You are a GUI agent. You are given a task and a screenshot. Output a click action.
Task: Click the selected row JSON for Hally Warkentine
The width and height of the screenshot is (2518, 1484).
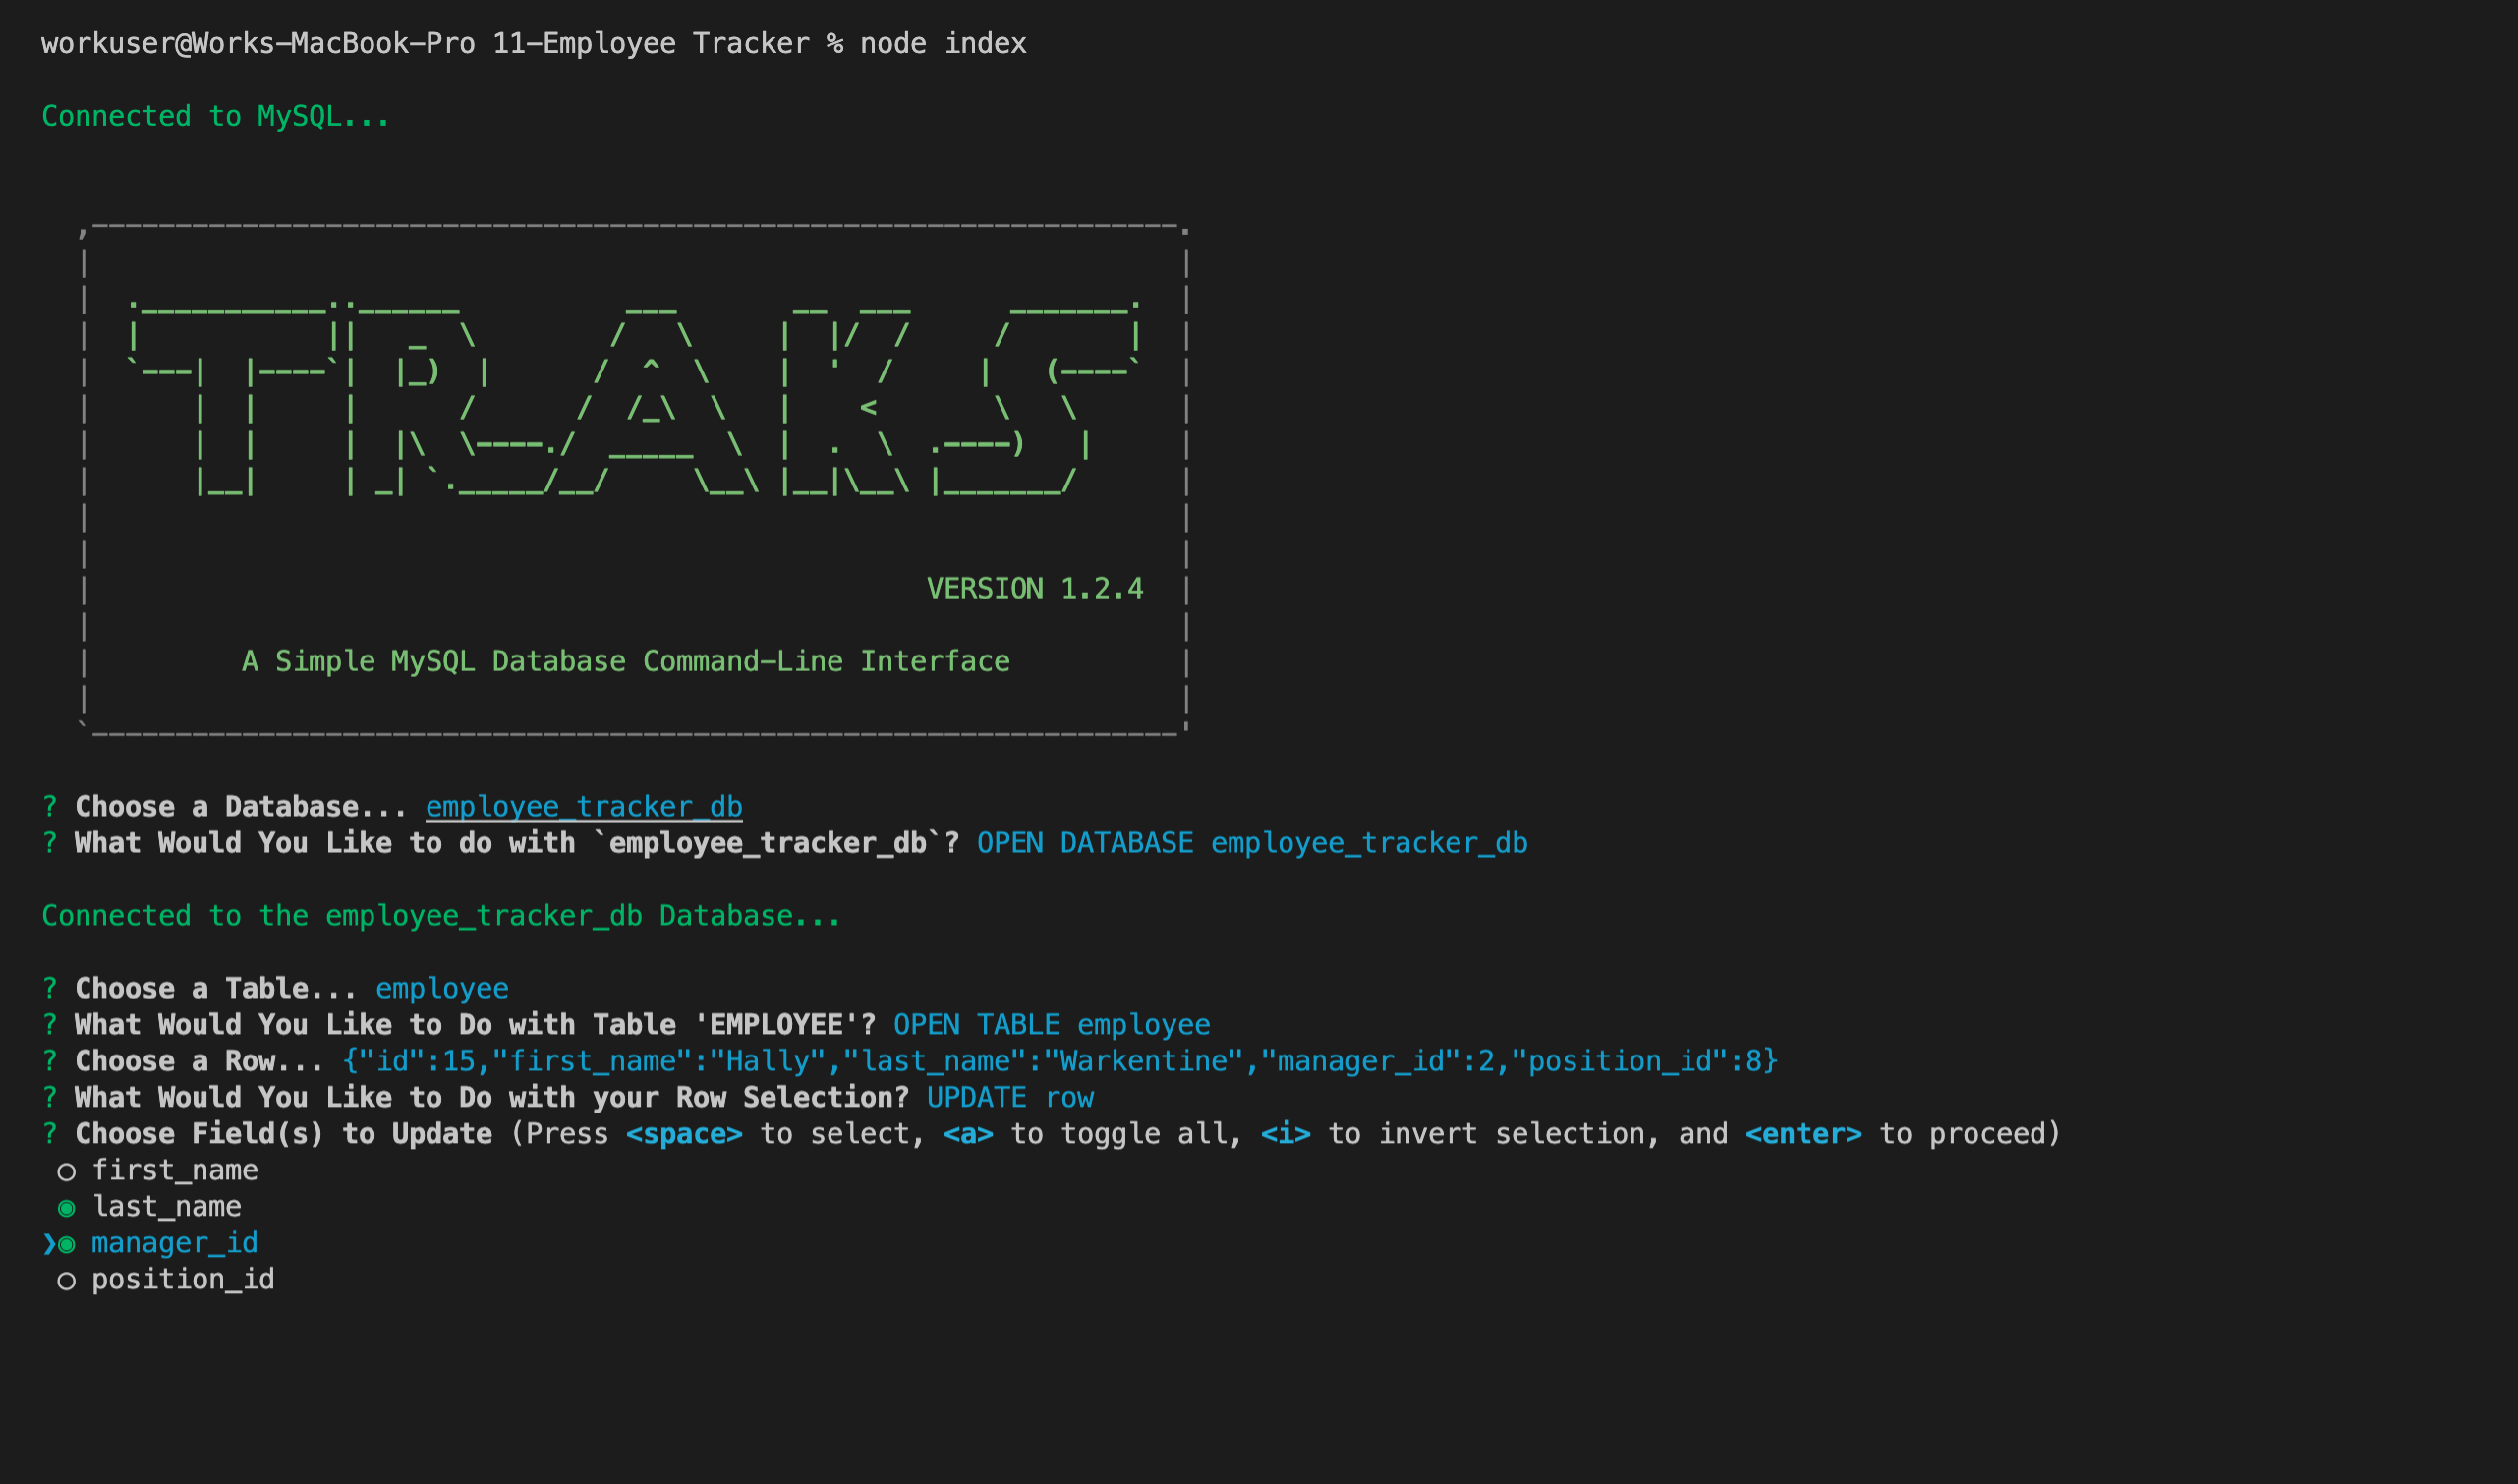point(1059,1061)
